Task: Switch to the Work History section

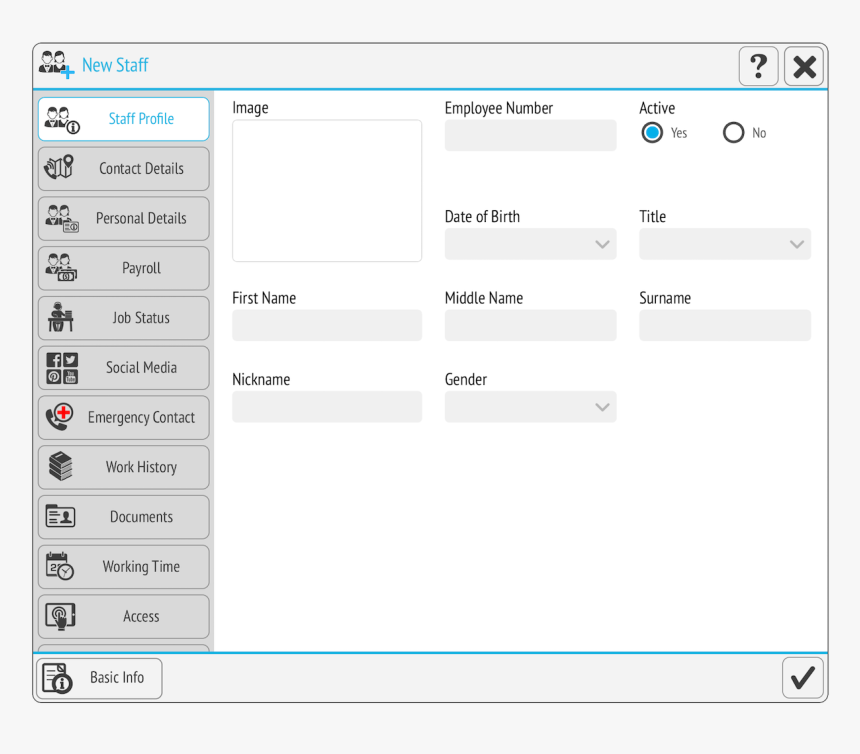Action: coord(123,467)
